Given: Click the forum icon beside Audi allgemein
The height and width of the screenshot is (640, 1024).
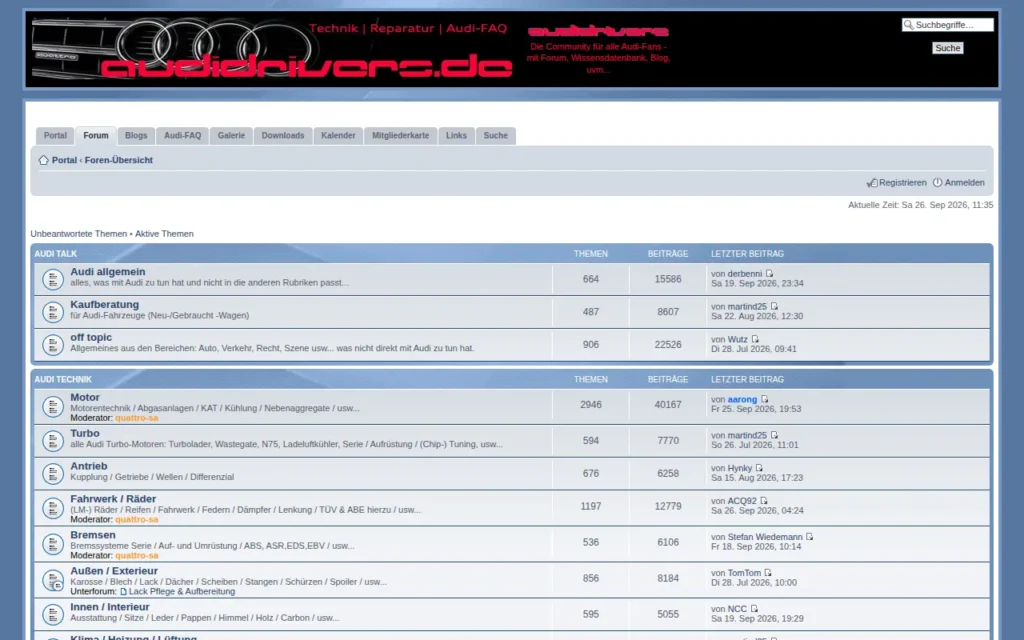Looking at the screenshot, I should coord(53,280).
